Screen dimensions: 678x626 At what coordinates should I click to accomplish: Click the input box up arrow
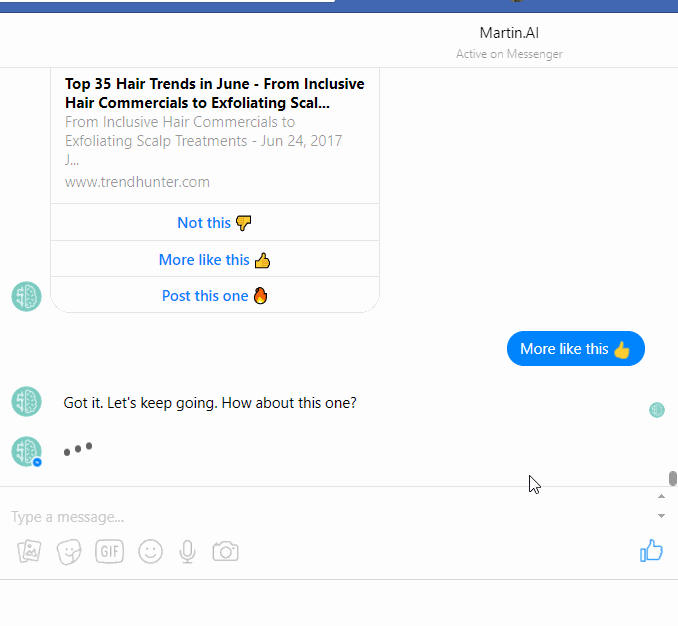point(661,496)
